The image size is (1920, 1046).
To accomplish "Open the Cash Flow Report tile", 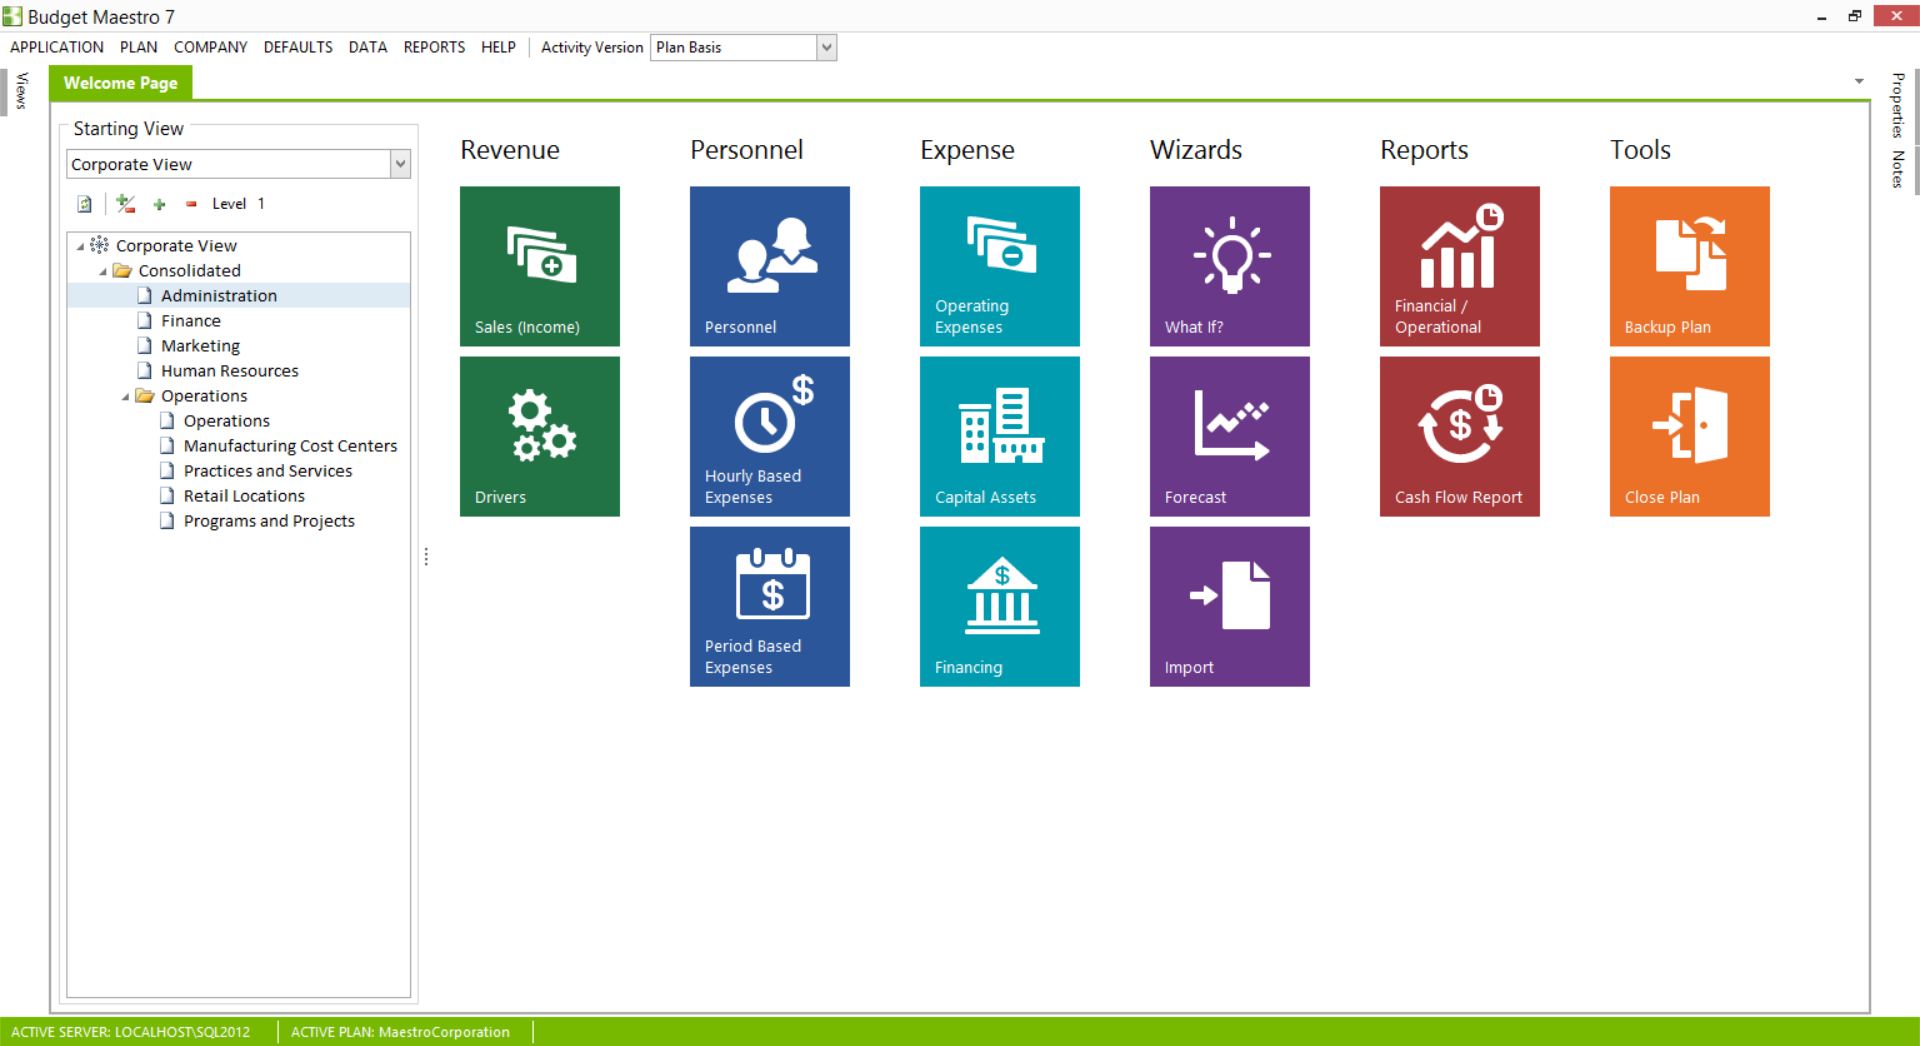I will coord(1460,436).
